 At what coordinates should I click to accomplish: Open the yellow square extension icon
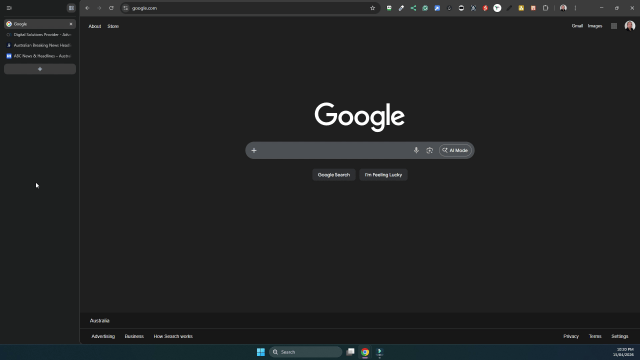pyautogui.click(x=521, y=8)
